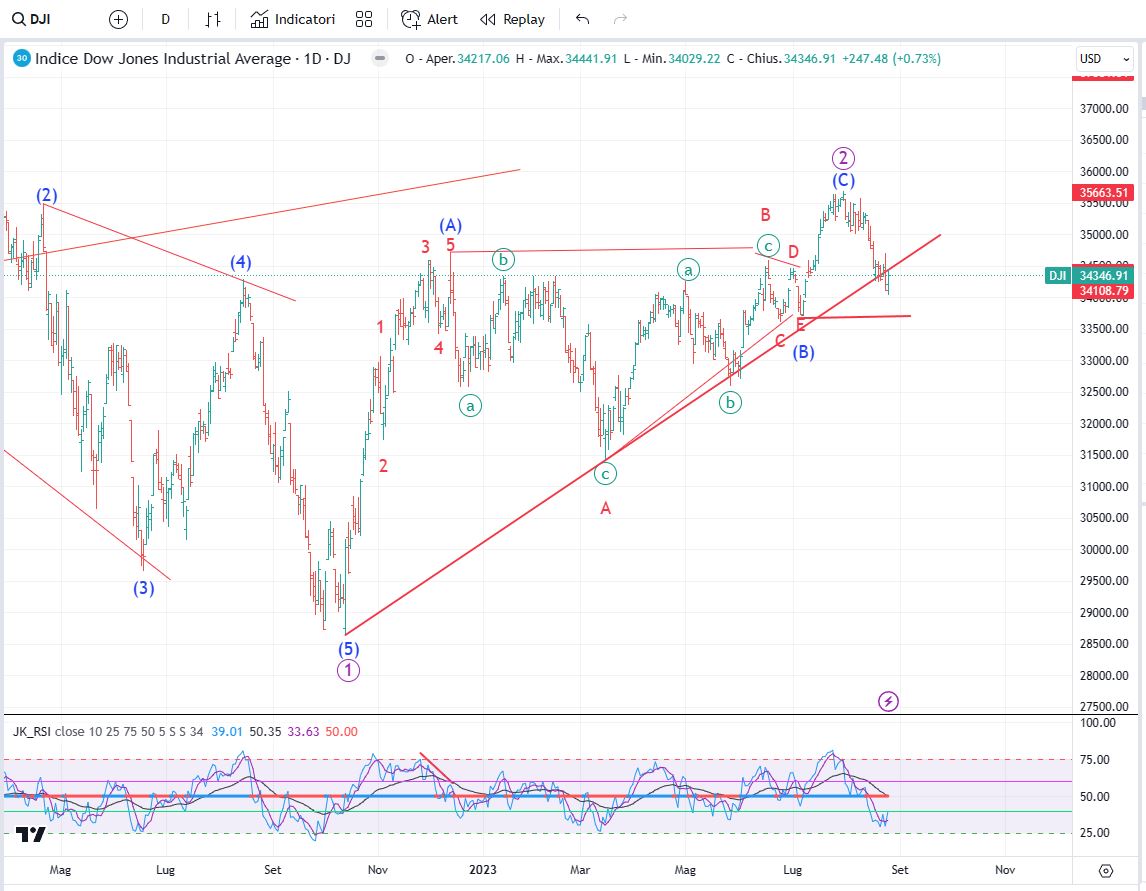
Task: Open the Indicatori menu
Action: coord(292,20)
